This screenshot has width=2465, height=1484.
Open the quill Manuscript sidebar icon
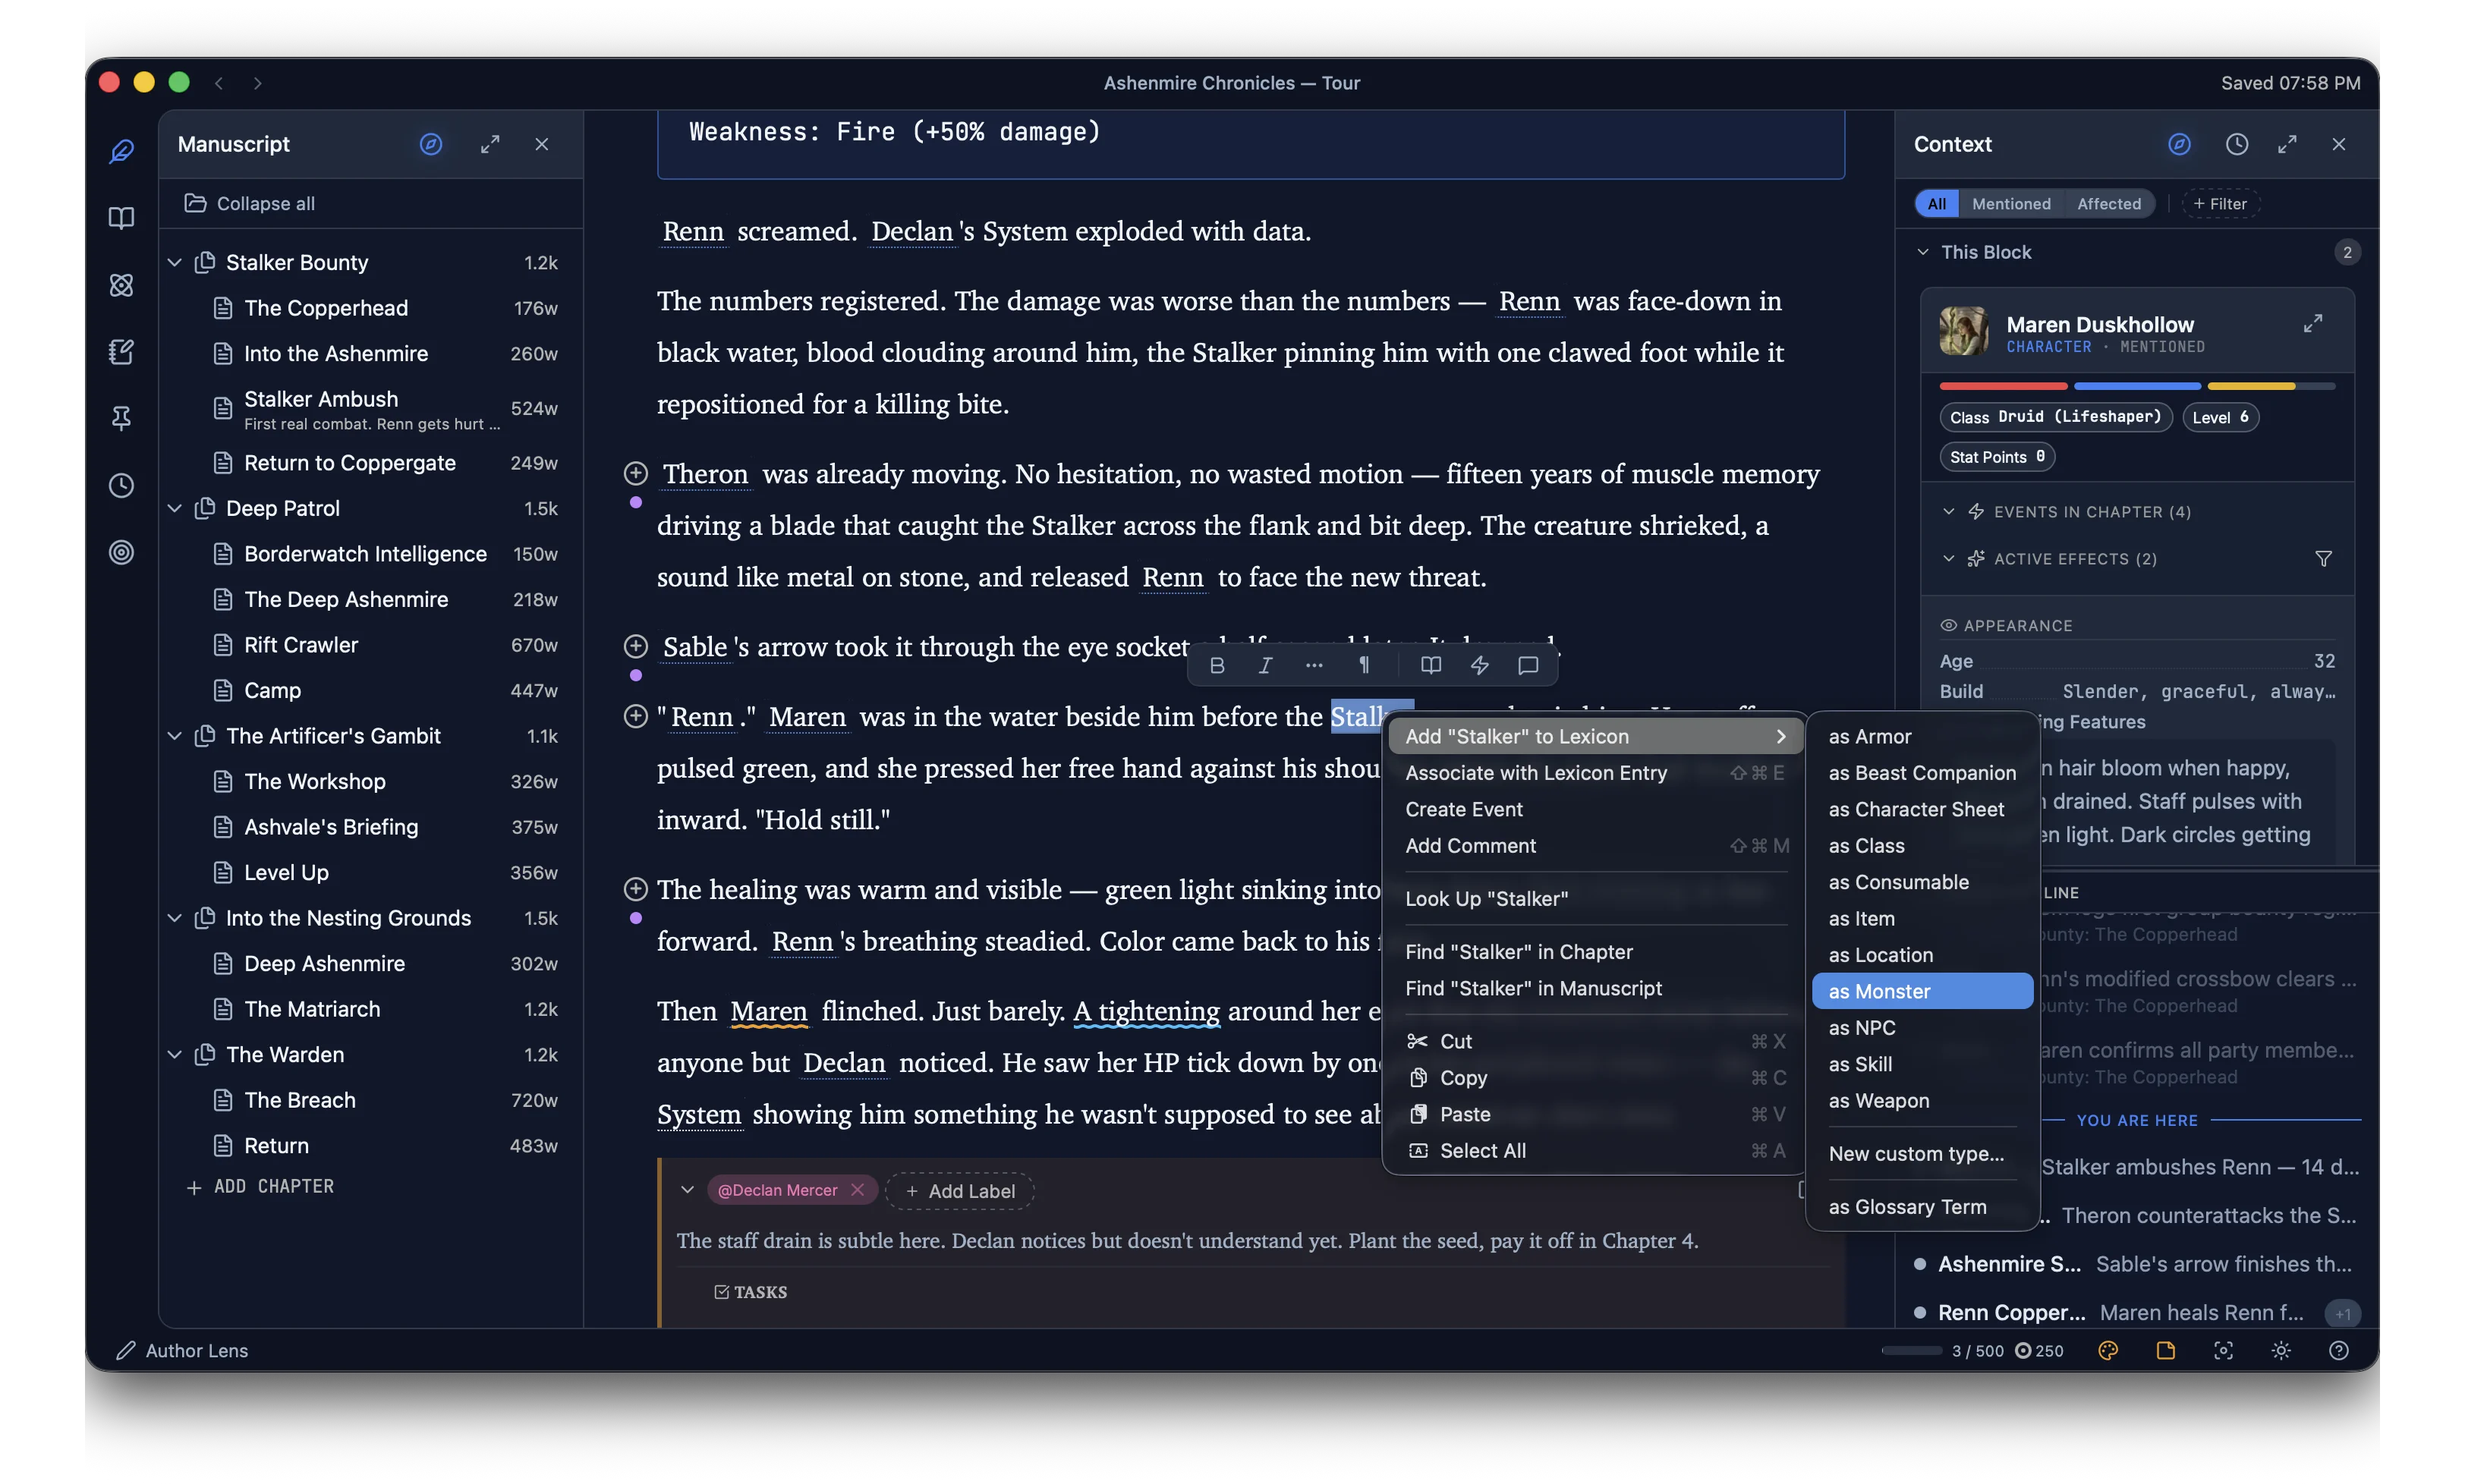point(121,151)
